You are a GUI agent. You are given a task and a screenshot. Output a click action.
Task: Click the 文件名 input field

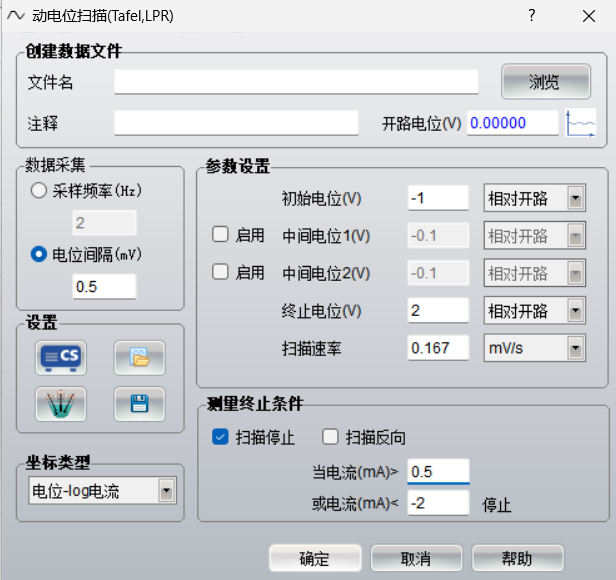pos(296,82)
